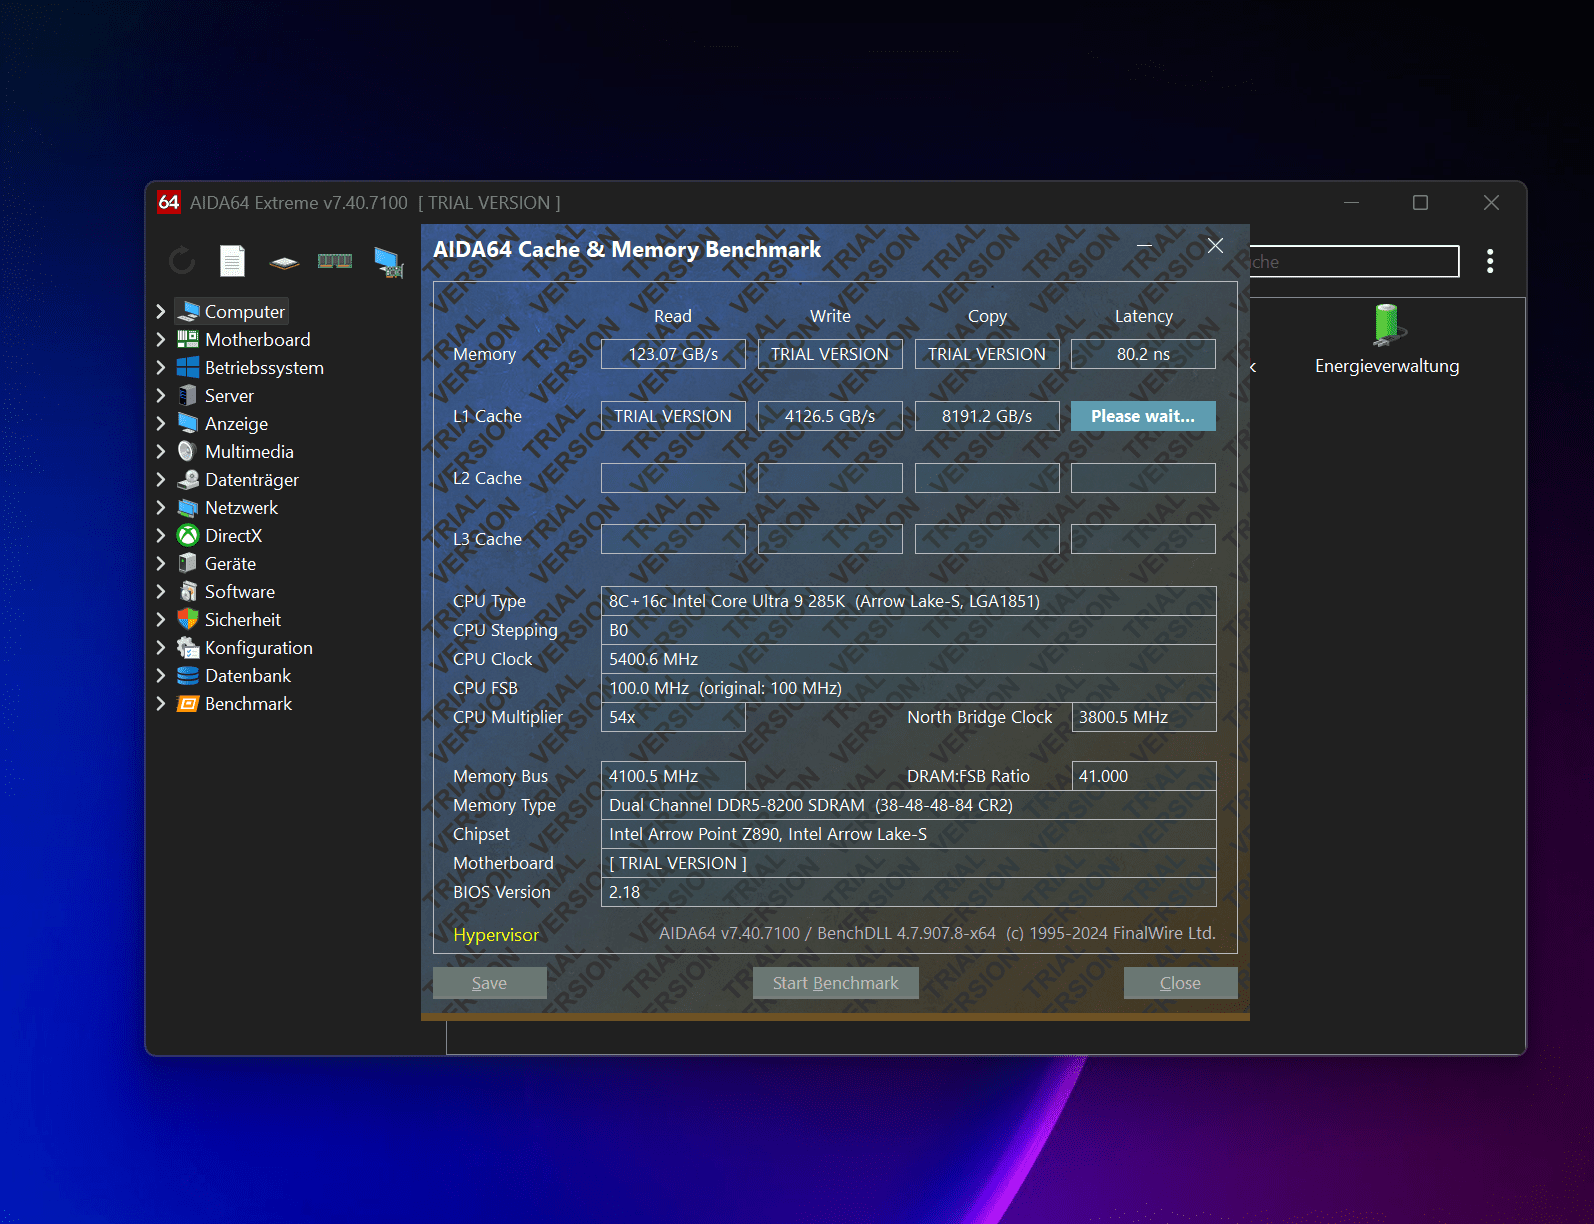Select the Motherboard label in the tree
This screenshot has height=1224, width=1594.
[258, 340]
